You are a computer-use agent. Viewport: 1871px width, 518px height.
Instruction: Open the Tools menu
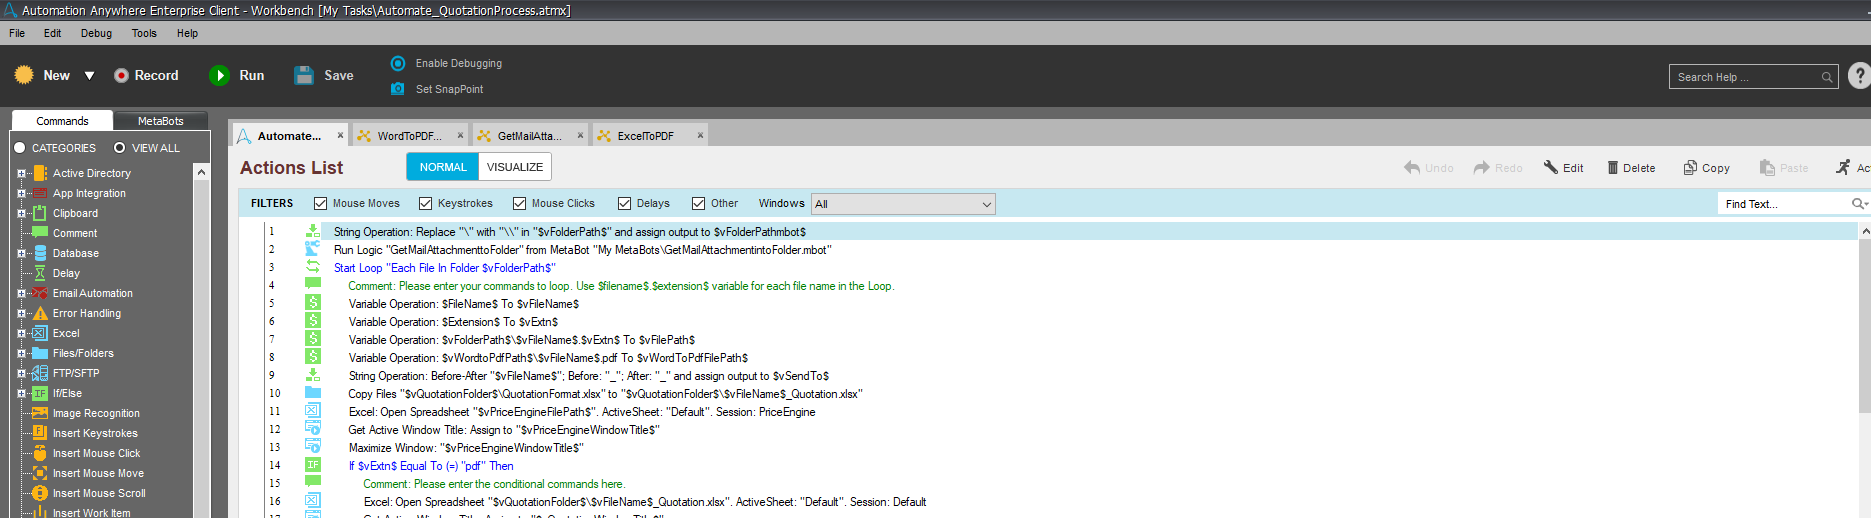144,33
